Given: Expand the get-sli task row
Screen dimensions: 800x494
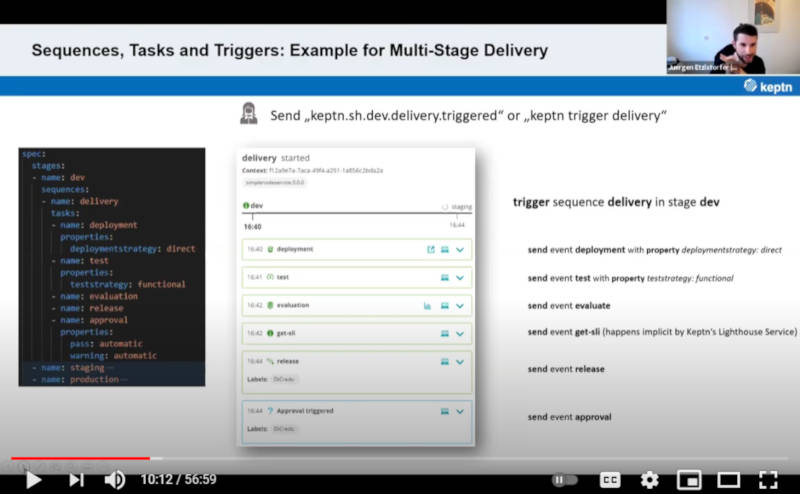Looking at the screenshot, I should pyautogui.click(x=460, y=334).
